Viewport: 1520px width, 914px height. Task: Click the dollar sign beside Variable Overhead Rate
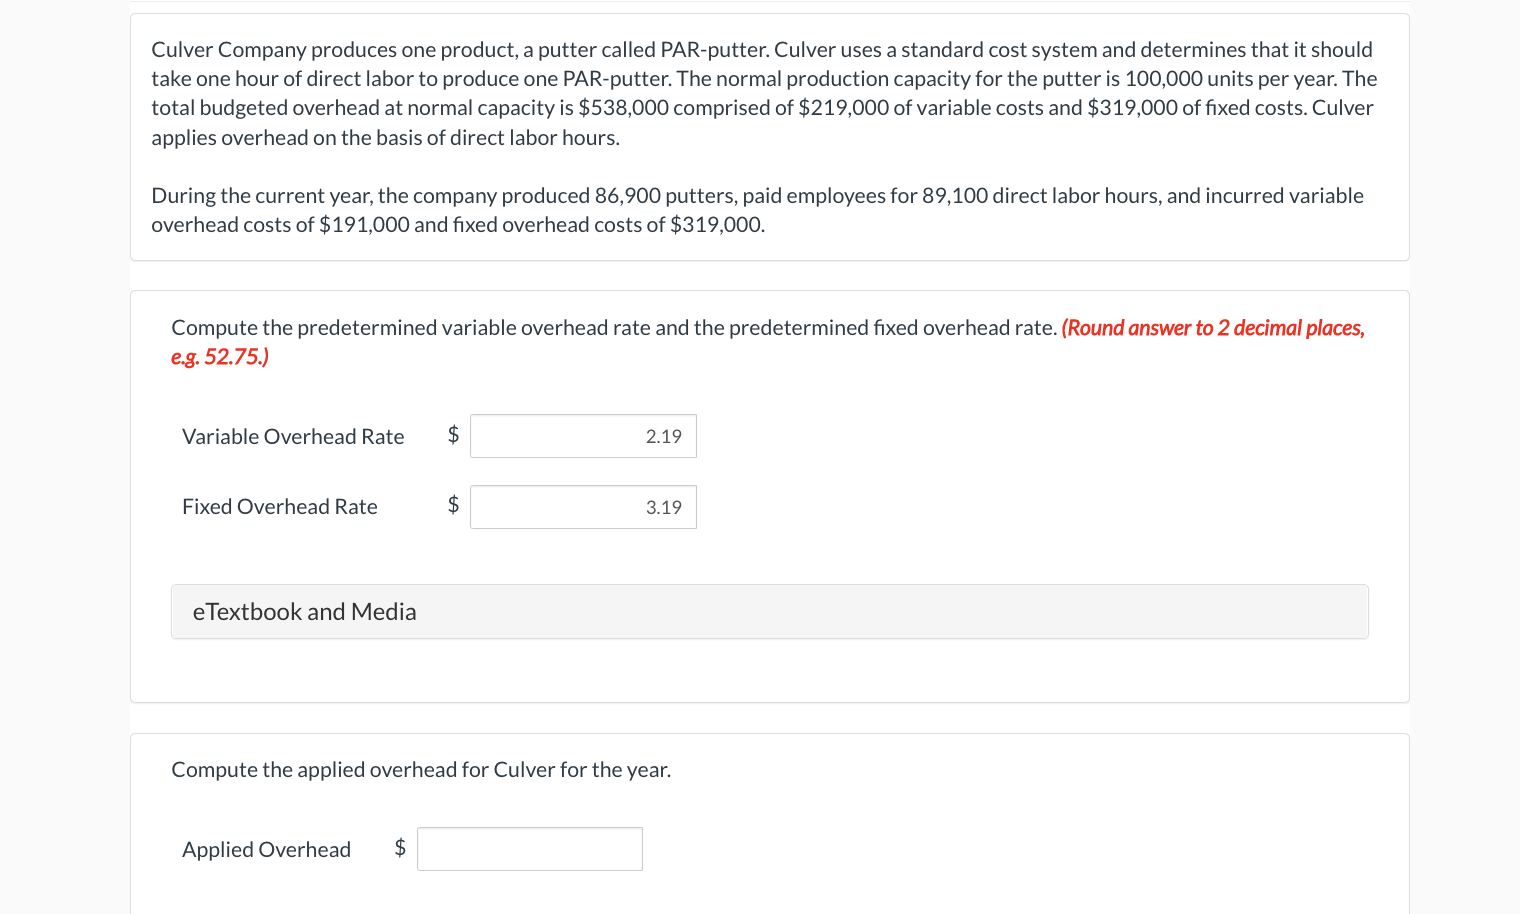pyautogui.click(x=453, y=434)
